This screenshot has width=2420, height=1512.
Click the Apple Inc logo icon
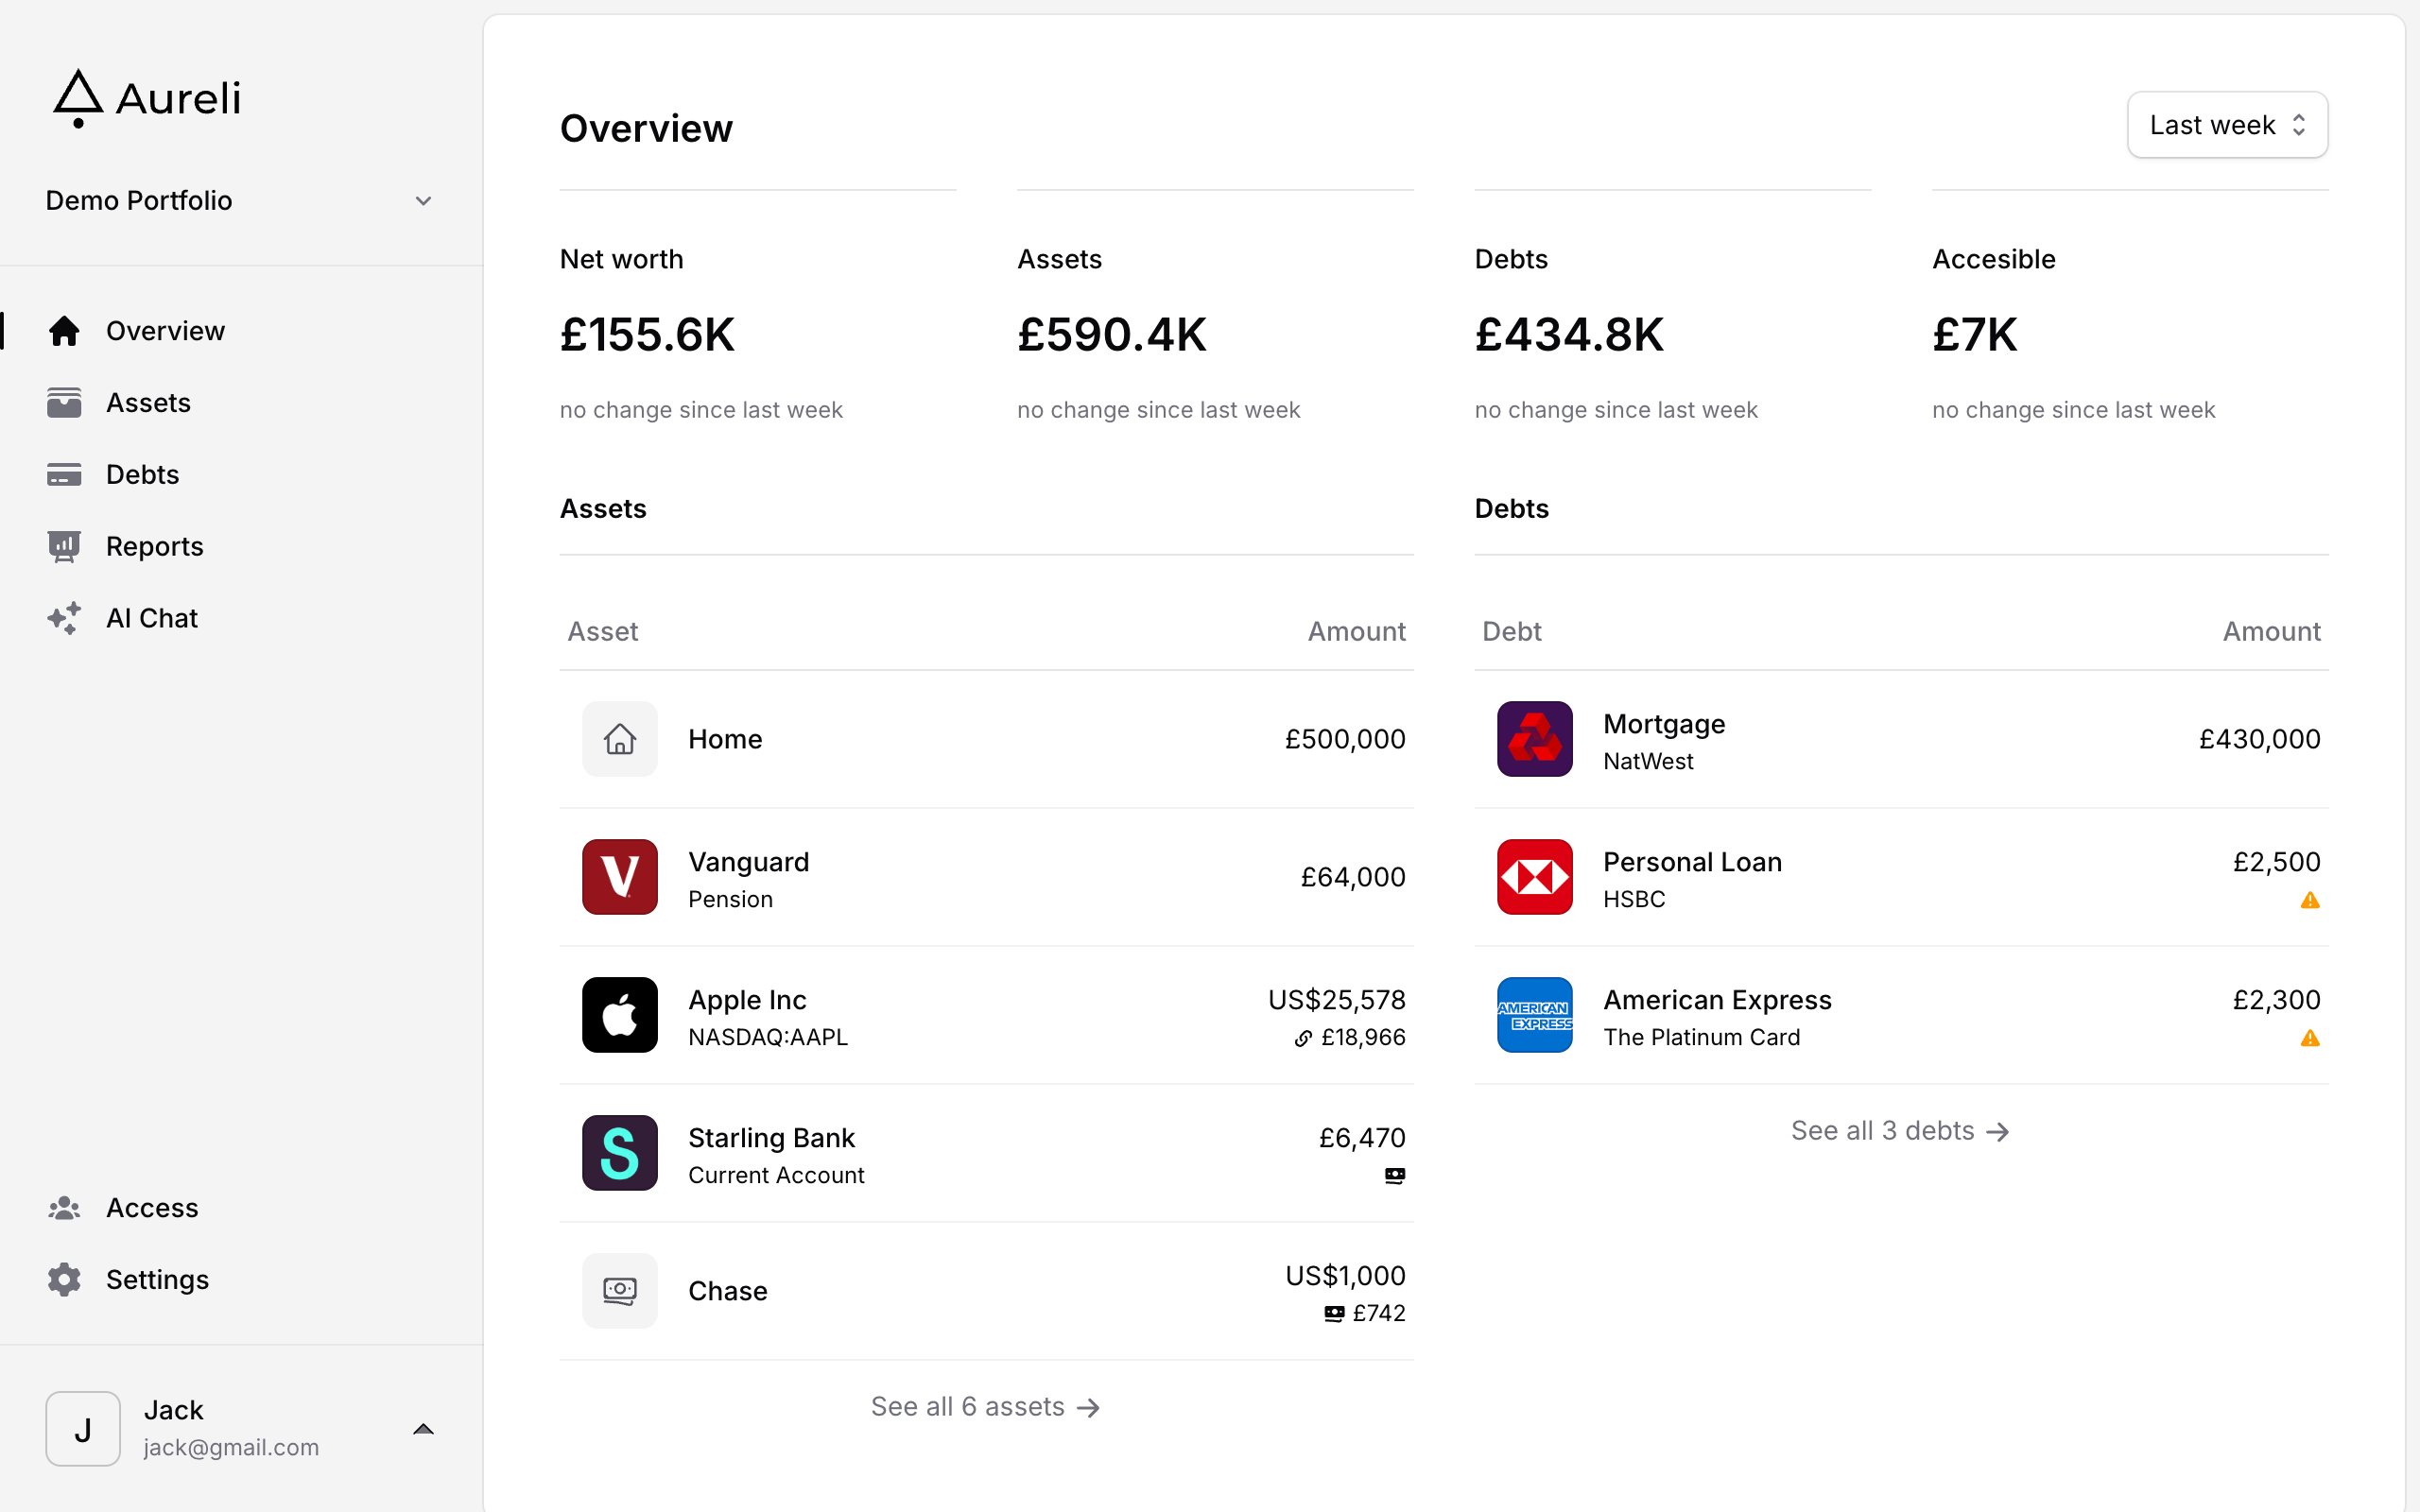pyautogui.click(x=620, y=1015)
